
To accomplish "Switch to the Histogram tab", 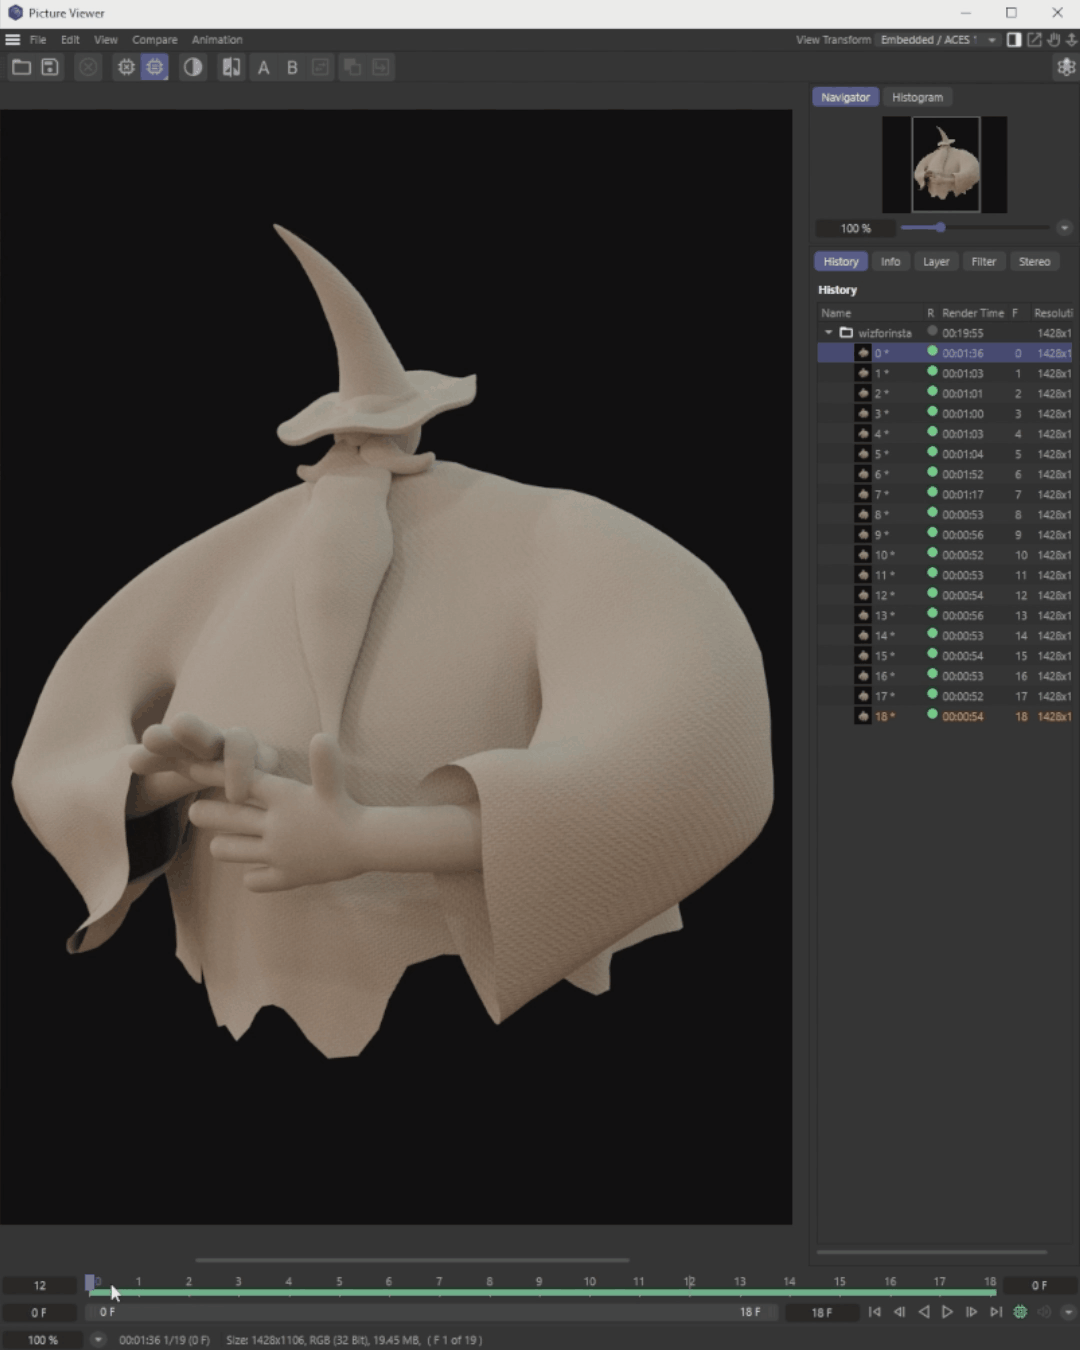I will click(917, 97).
